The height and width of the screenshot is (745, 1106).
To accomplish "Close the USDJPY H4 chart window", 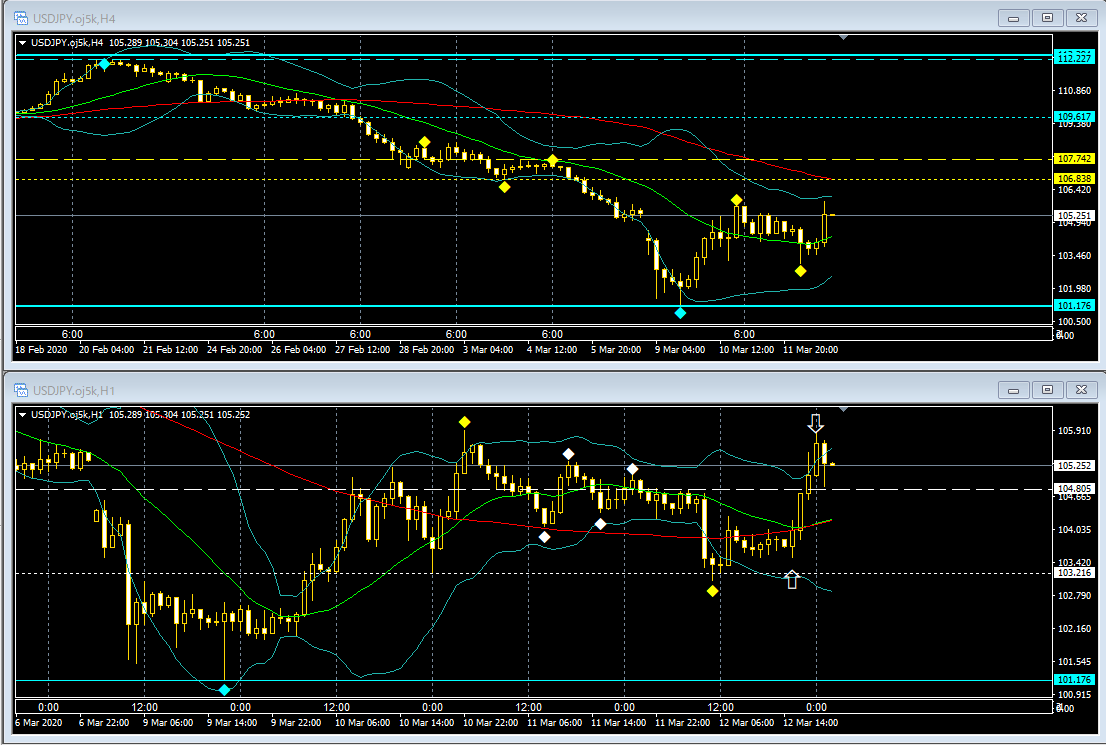I will pos(1081,18).
